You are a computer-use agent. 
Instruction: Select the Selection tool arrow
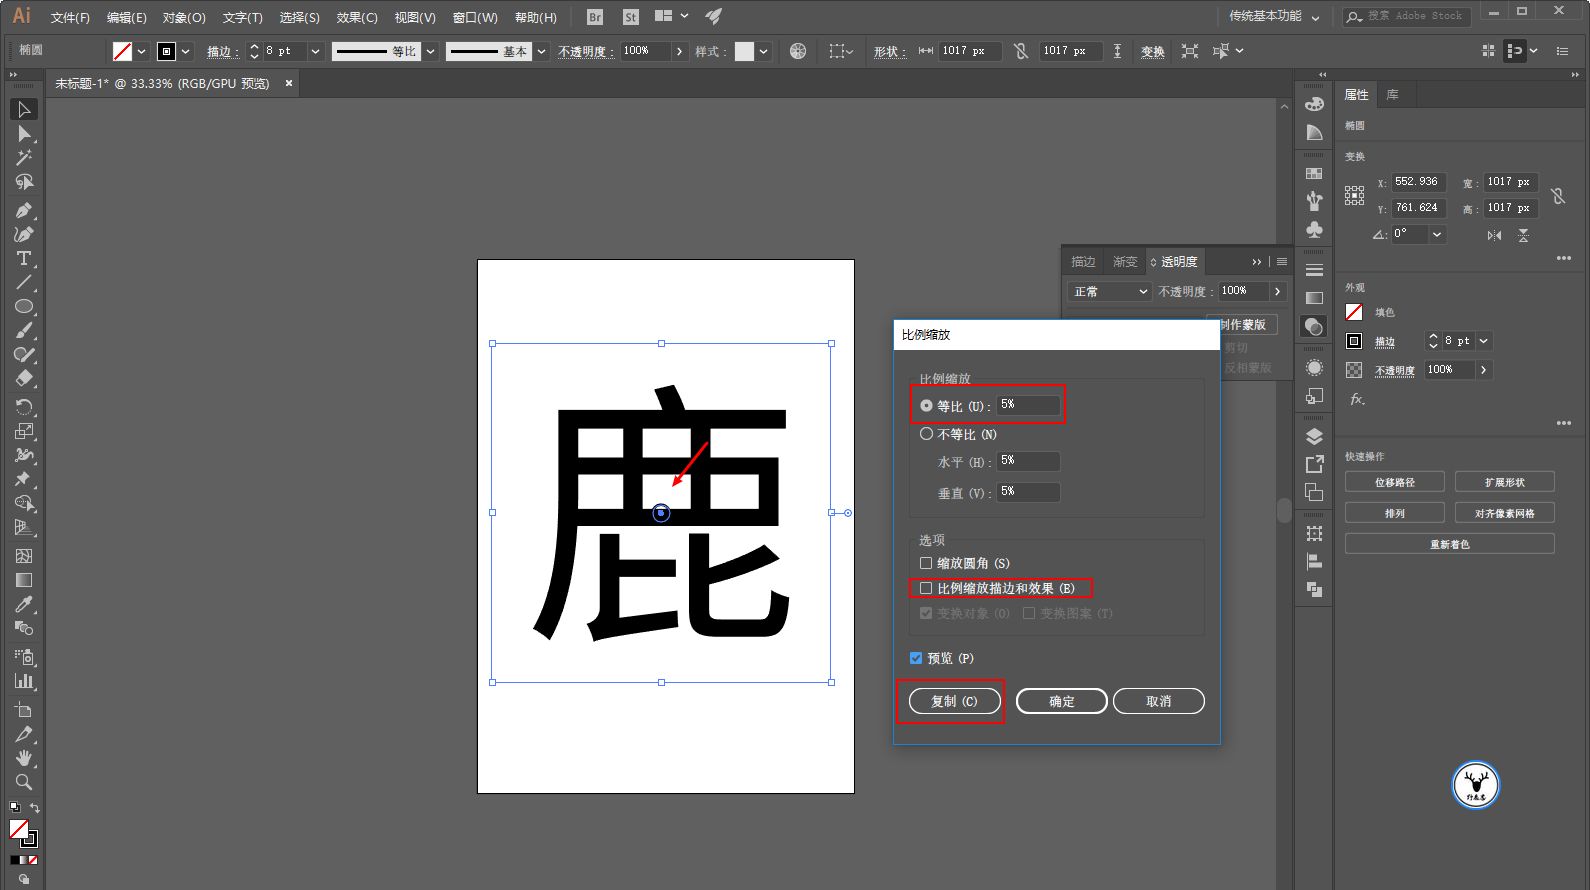[24, 109]
